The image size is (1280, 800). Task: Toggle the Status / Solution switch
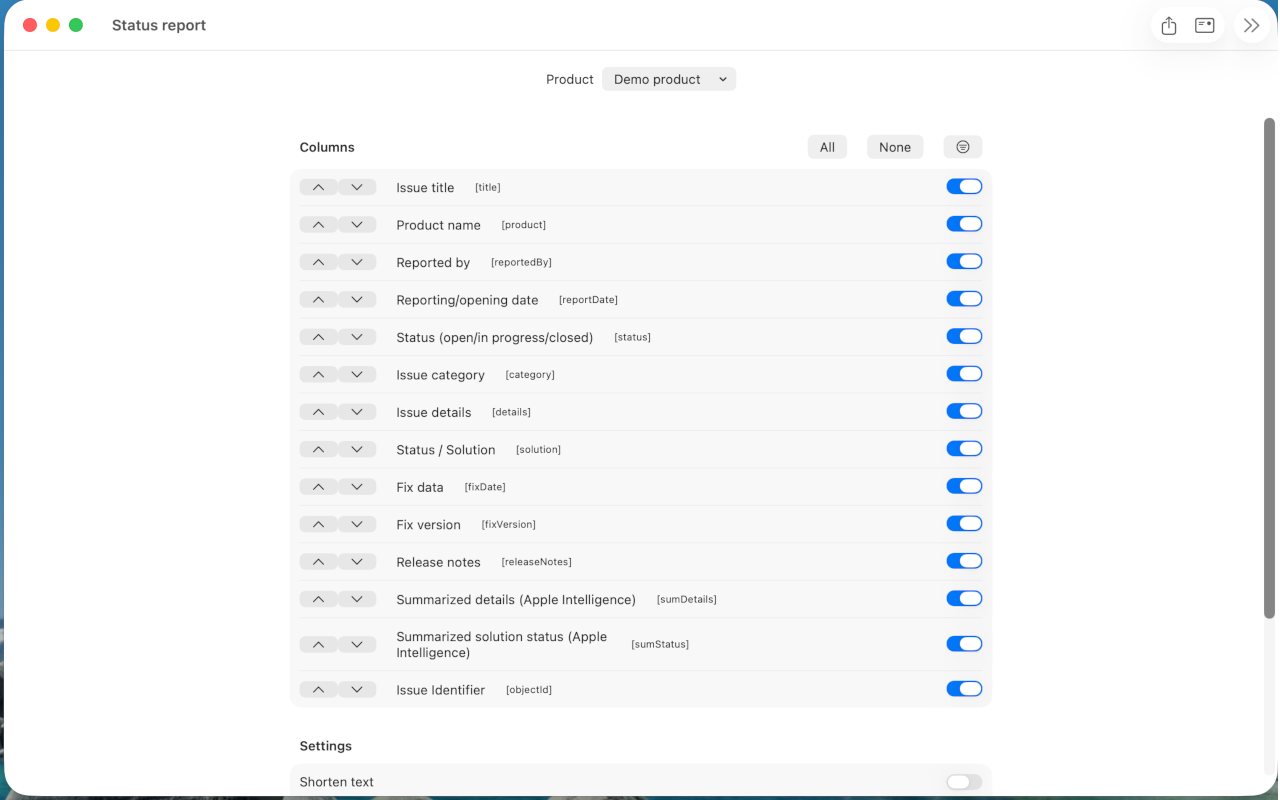[964, 449]
